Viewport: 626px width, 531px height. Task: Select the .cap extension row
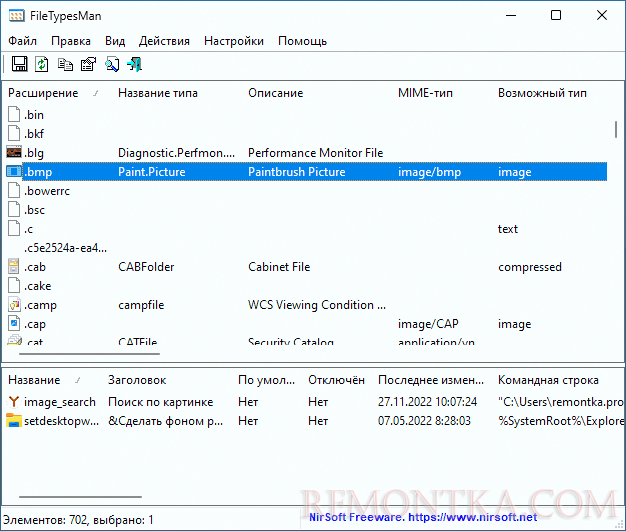point(307,324)
